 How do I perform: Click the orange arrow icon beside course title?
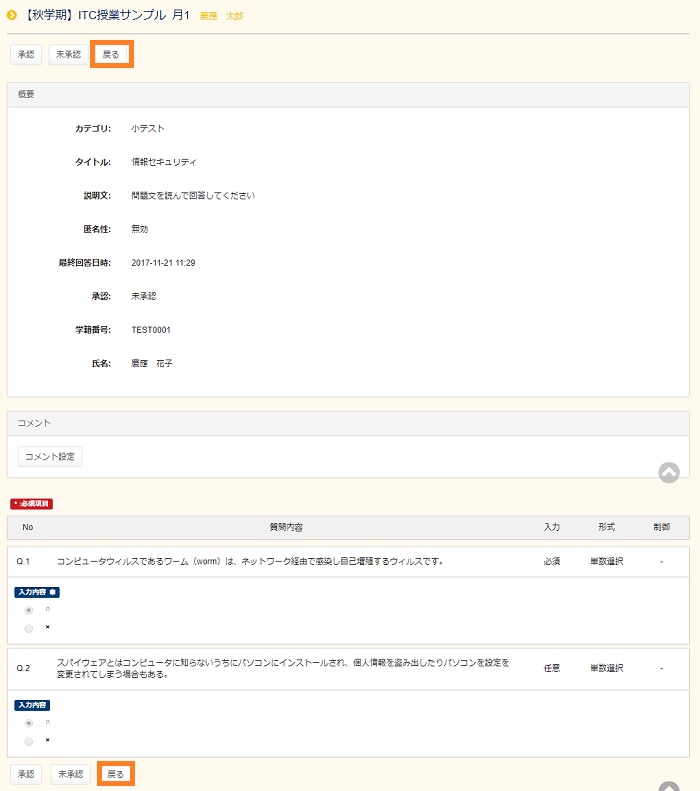coord(12,15)
